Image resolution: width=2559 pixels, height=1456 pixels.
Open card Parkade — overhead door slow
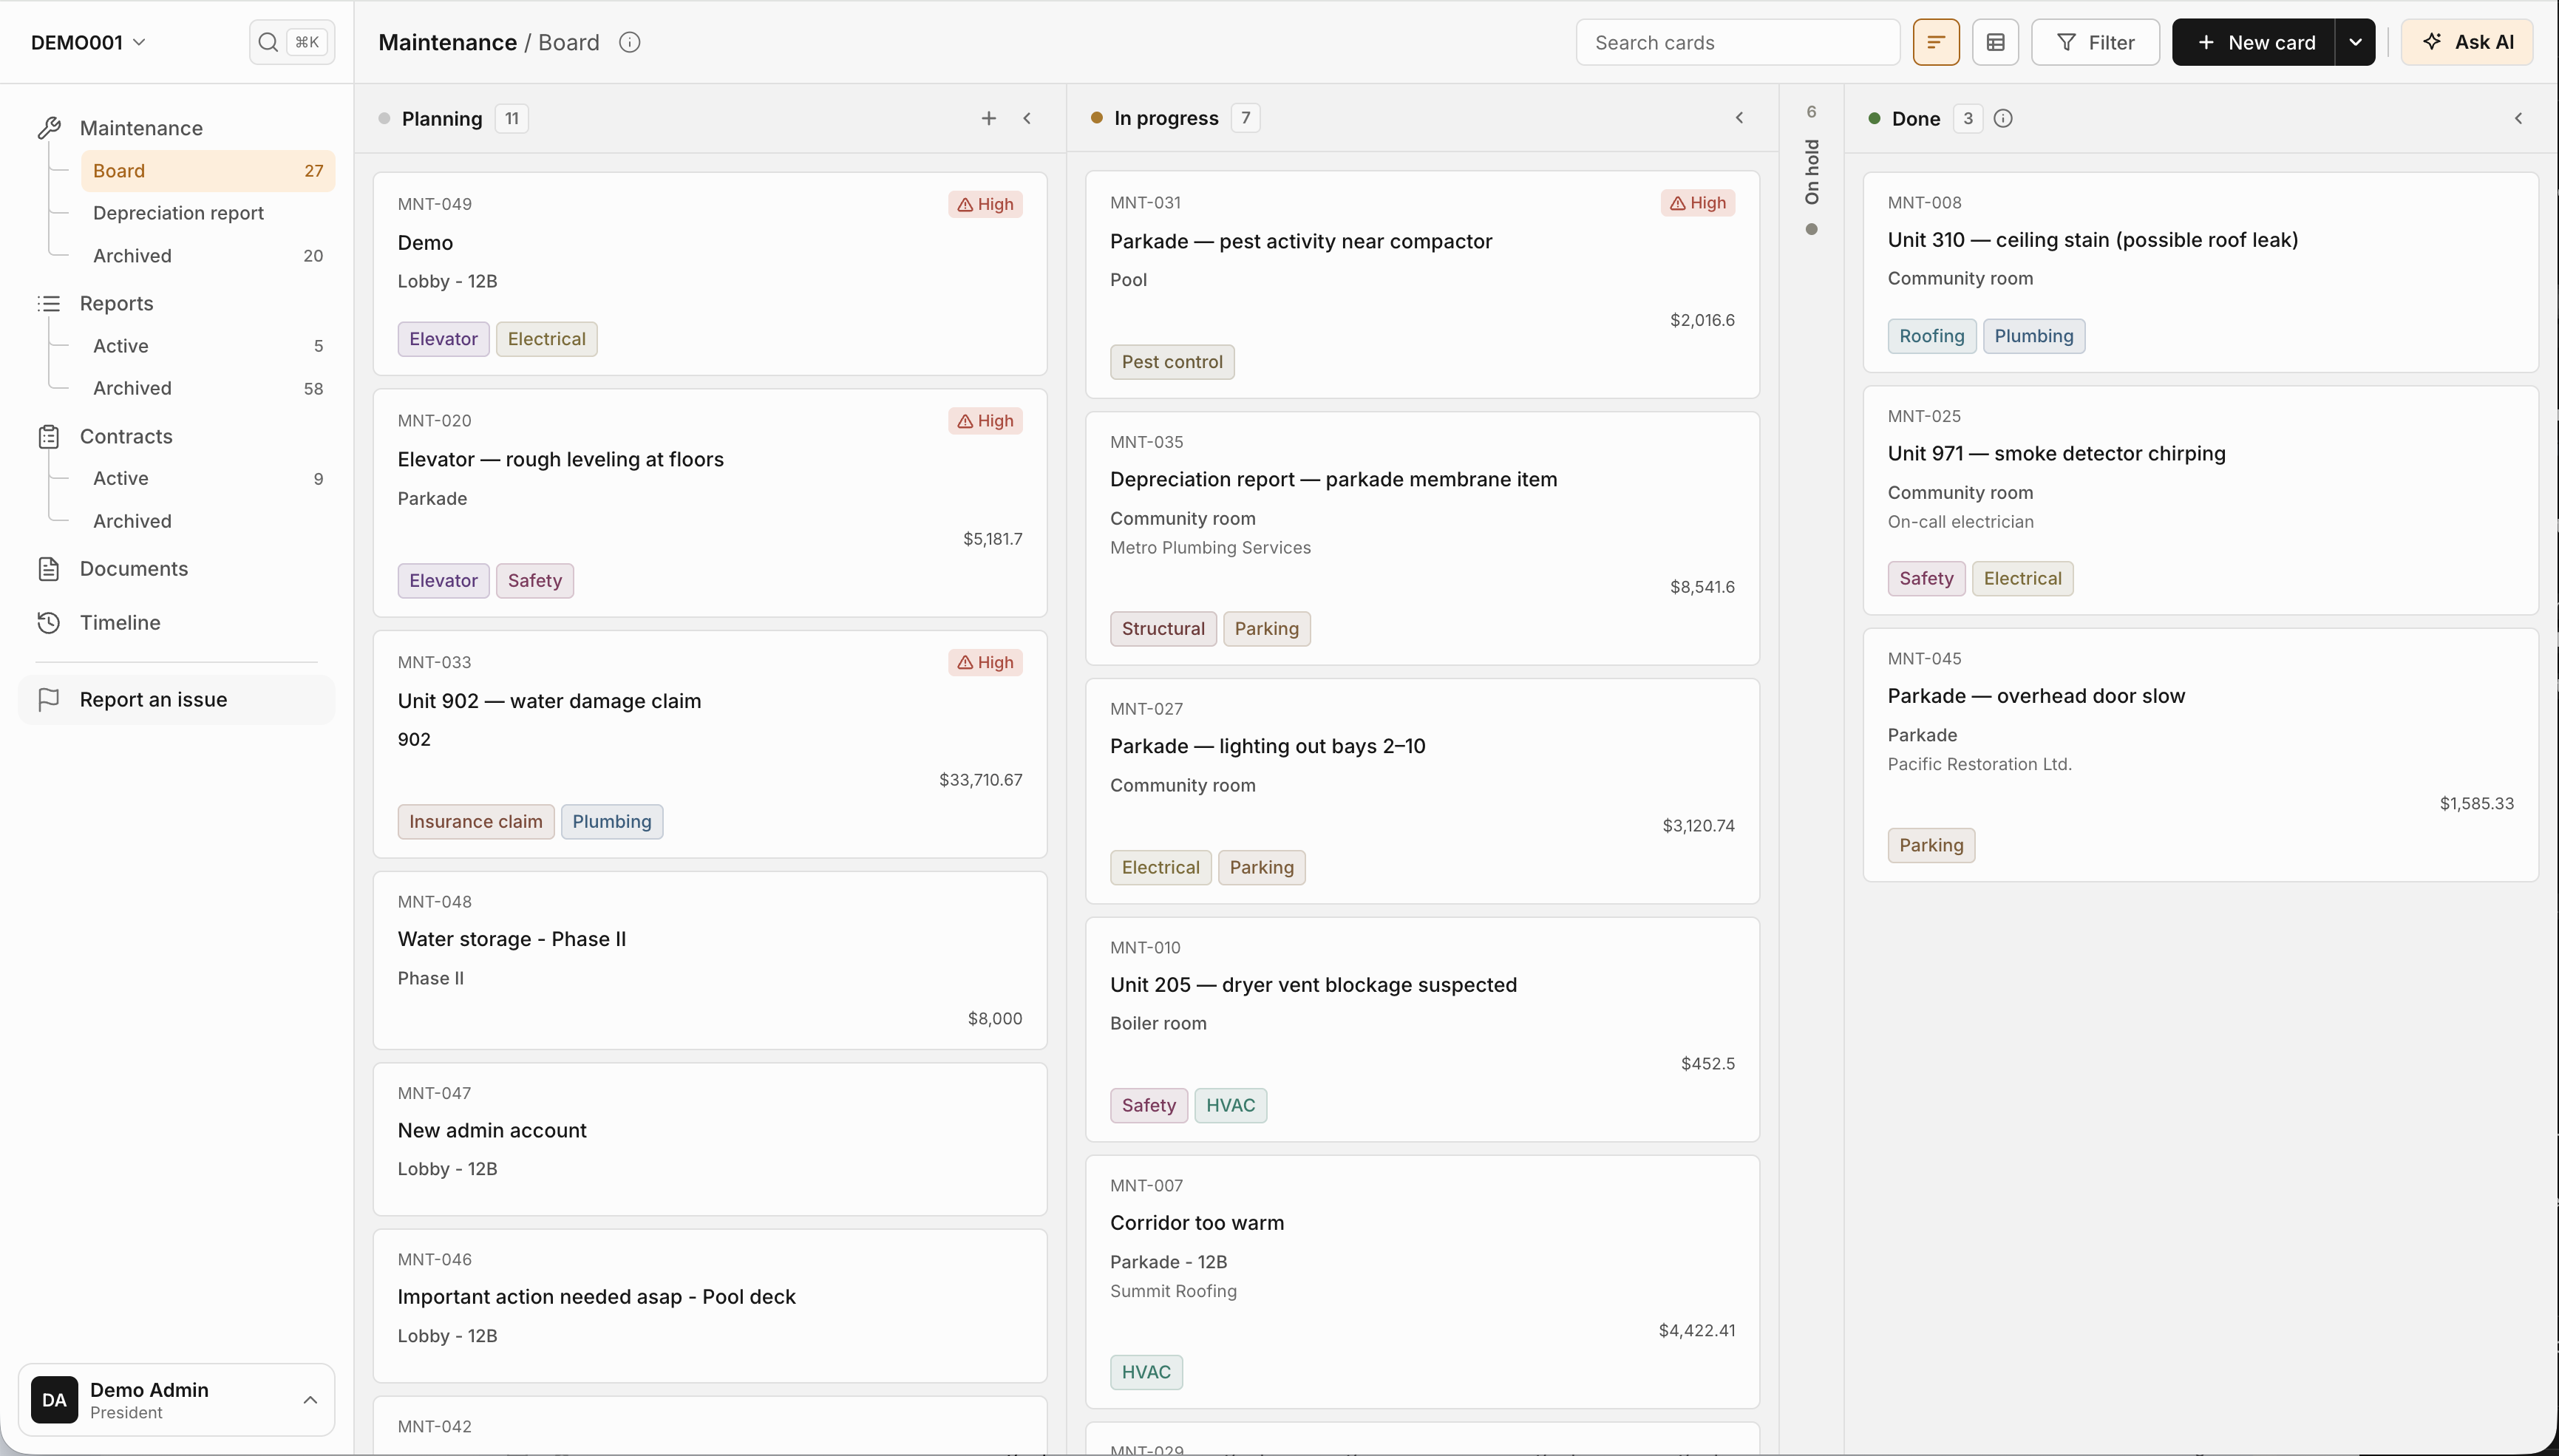(x=2200, y=755)
